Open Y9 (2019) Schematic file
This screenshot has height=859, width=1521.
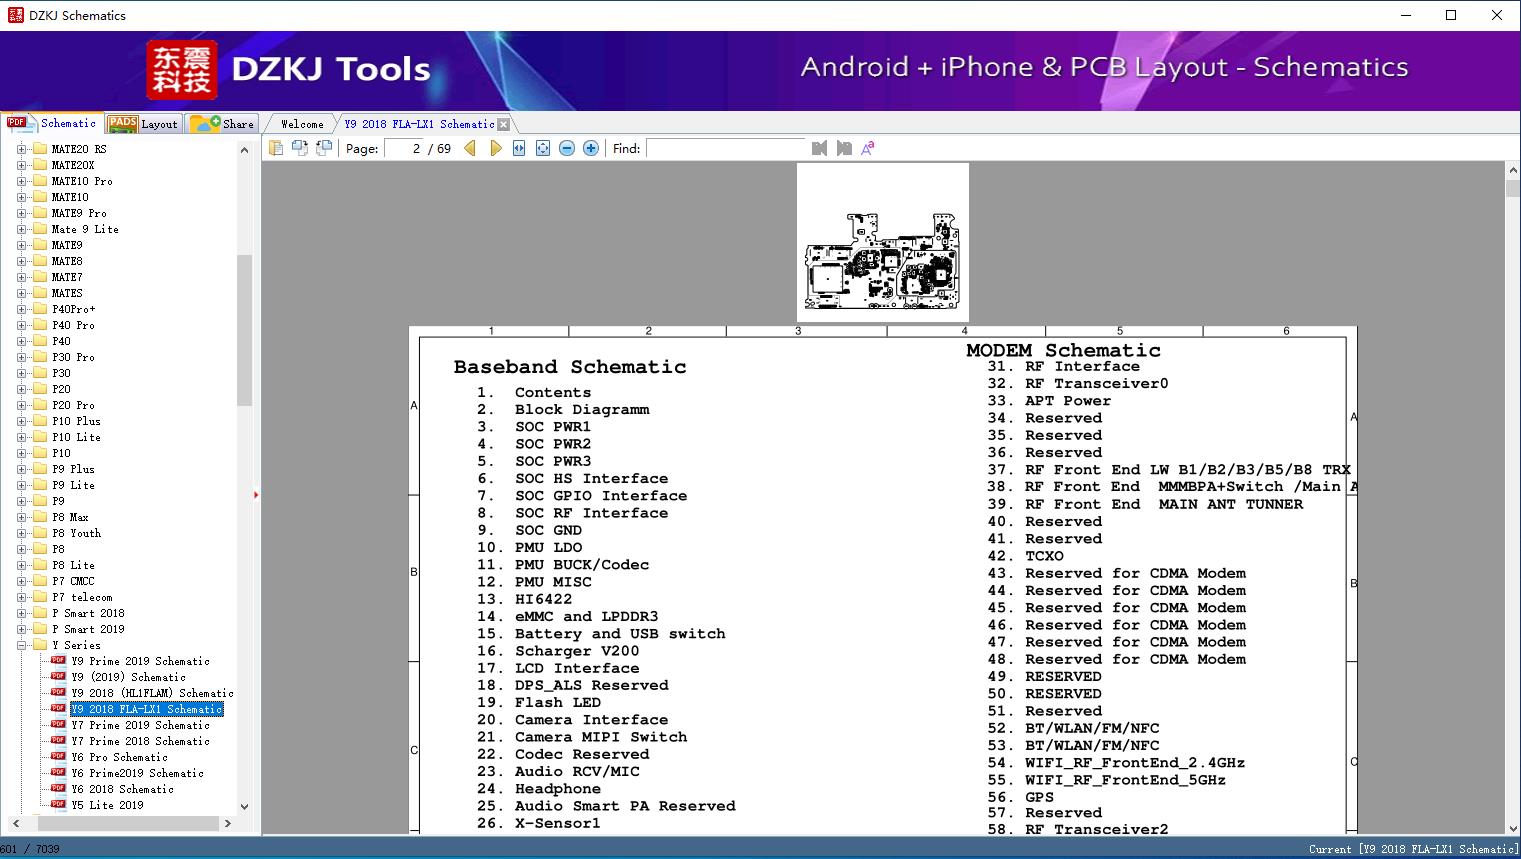point(129,677)
